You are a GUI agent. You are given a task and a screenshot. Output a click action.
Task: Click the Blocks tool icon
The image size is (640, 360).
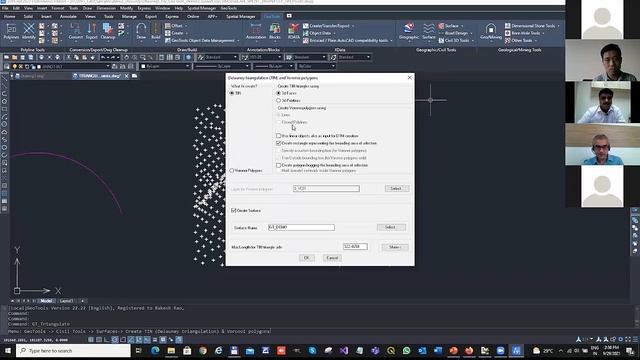click(x=275, y=31)
